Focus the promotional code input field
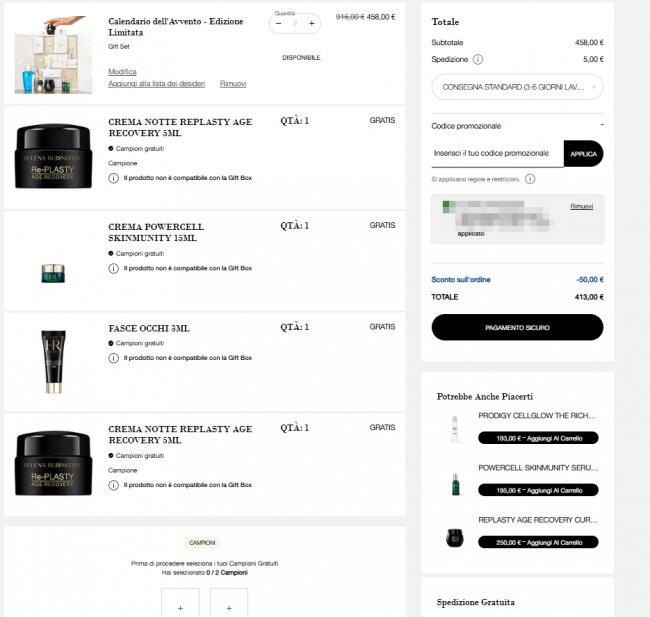Screen dimensions: 650x617 497,154
